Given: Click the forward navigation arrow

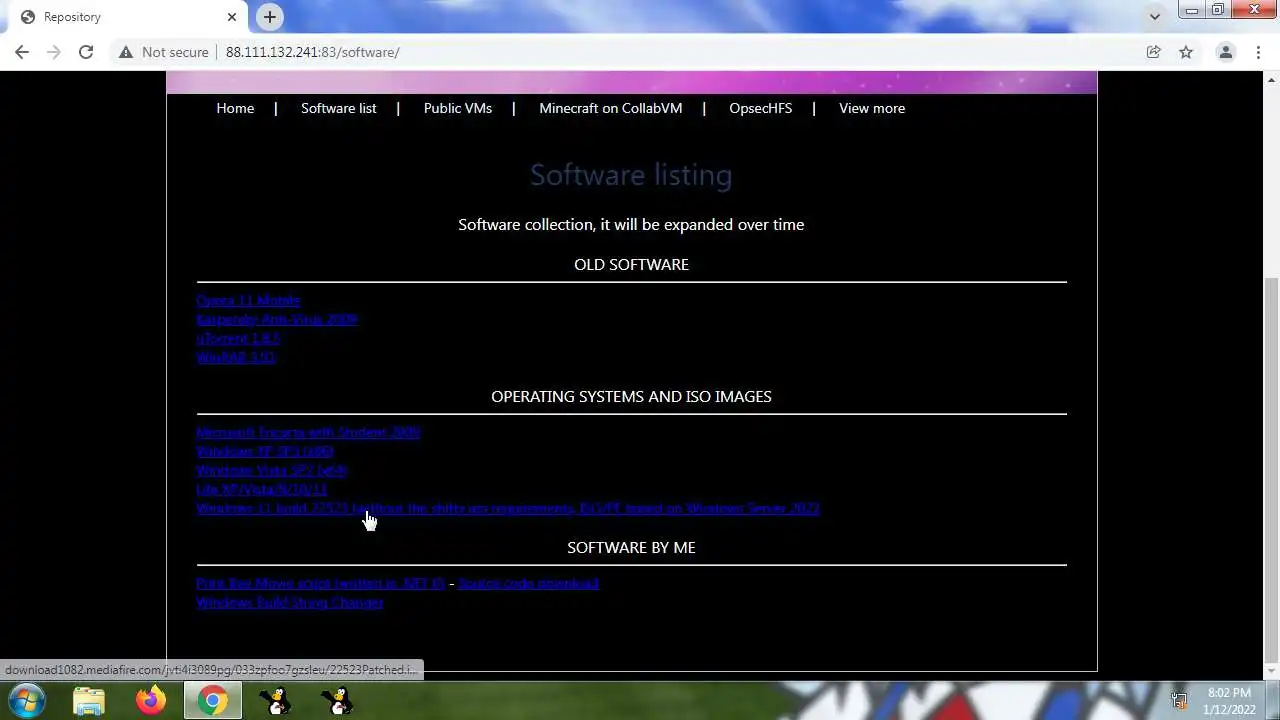Looking at the screenshot, I should (x=54, y=52).
